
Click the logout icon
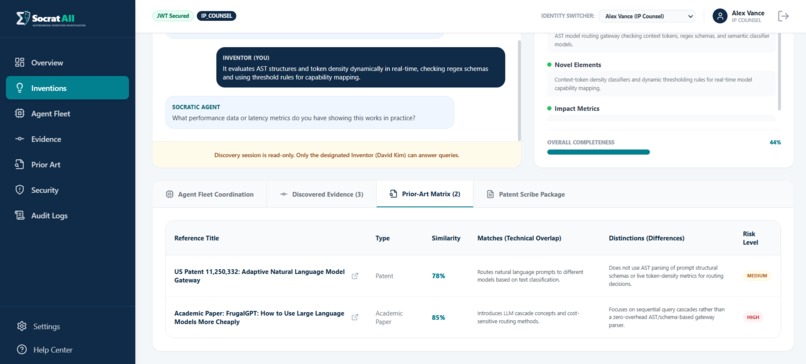coord(783,16)
